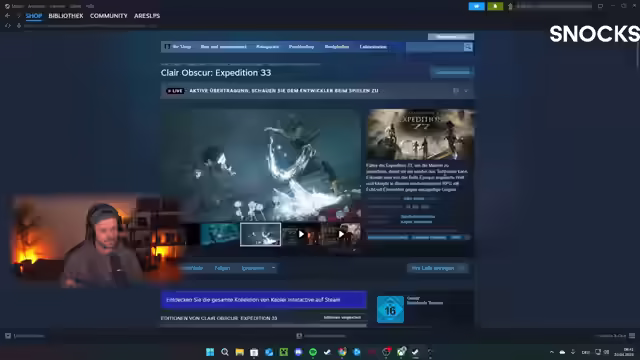Show hidden system tray icons

point(551,352)
